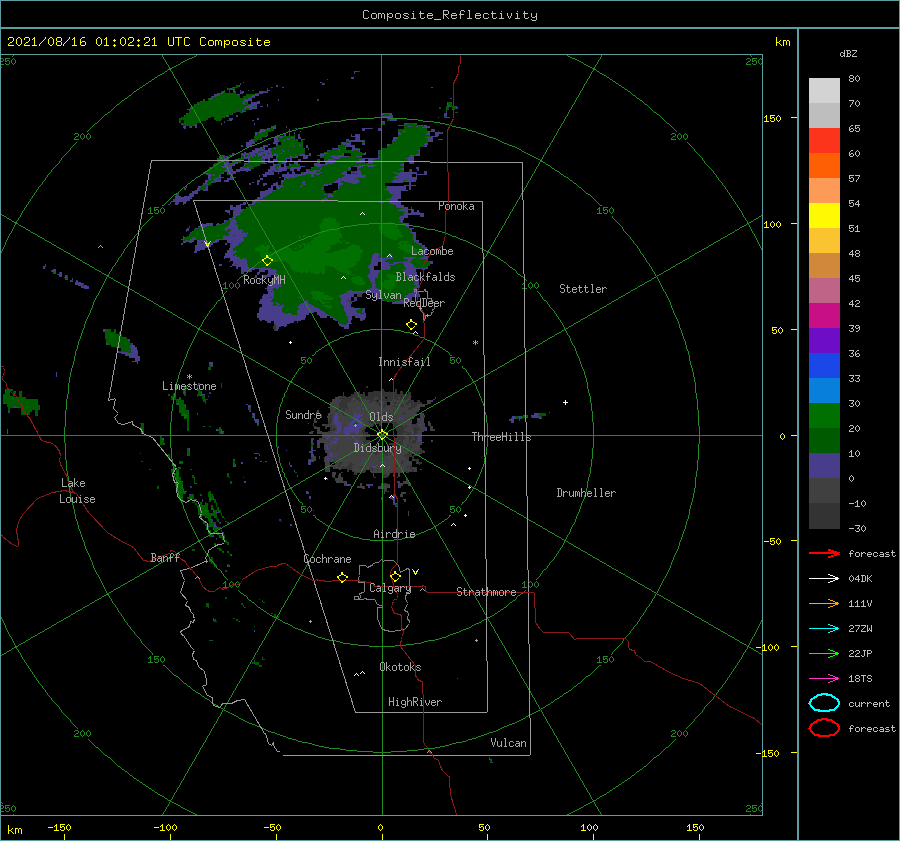Click the Sundre town label
The width and height of the screenshot is (900, 841).
pyautogui.click(x=303, y=414)
